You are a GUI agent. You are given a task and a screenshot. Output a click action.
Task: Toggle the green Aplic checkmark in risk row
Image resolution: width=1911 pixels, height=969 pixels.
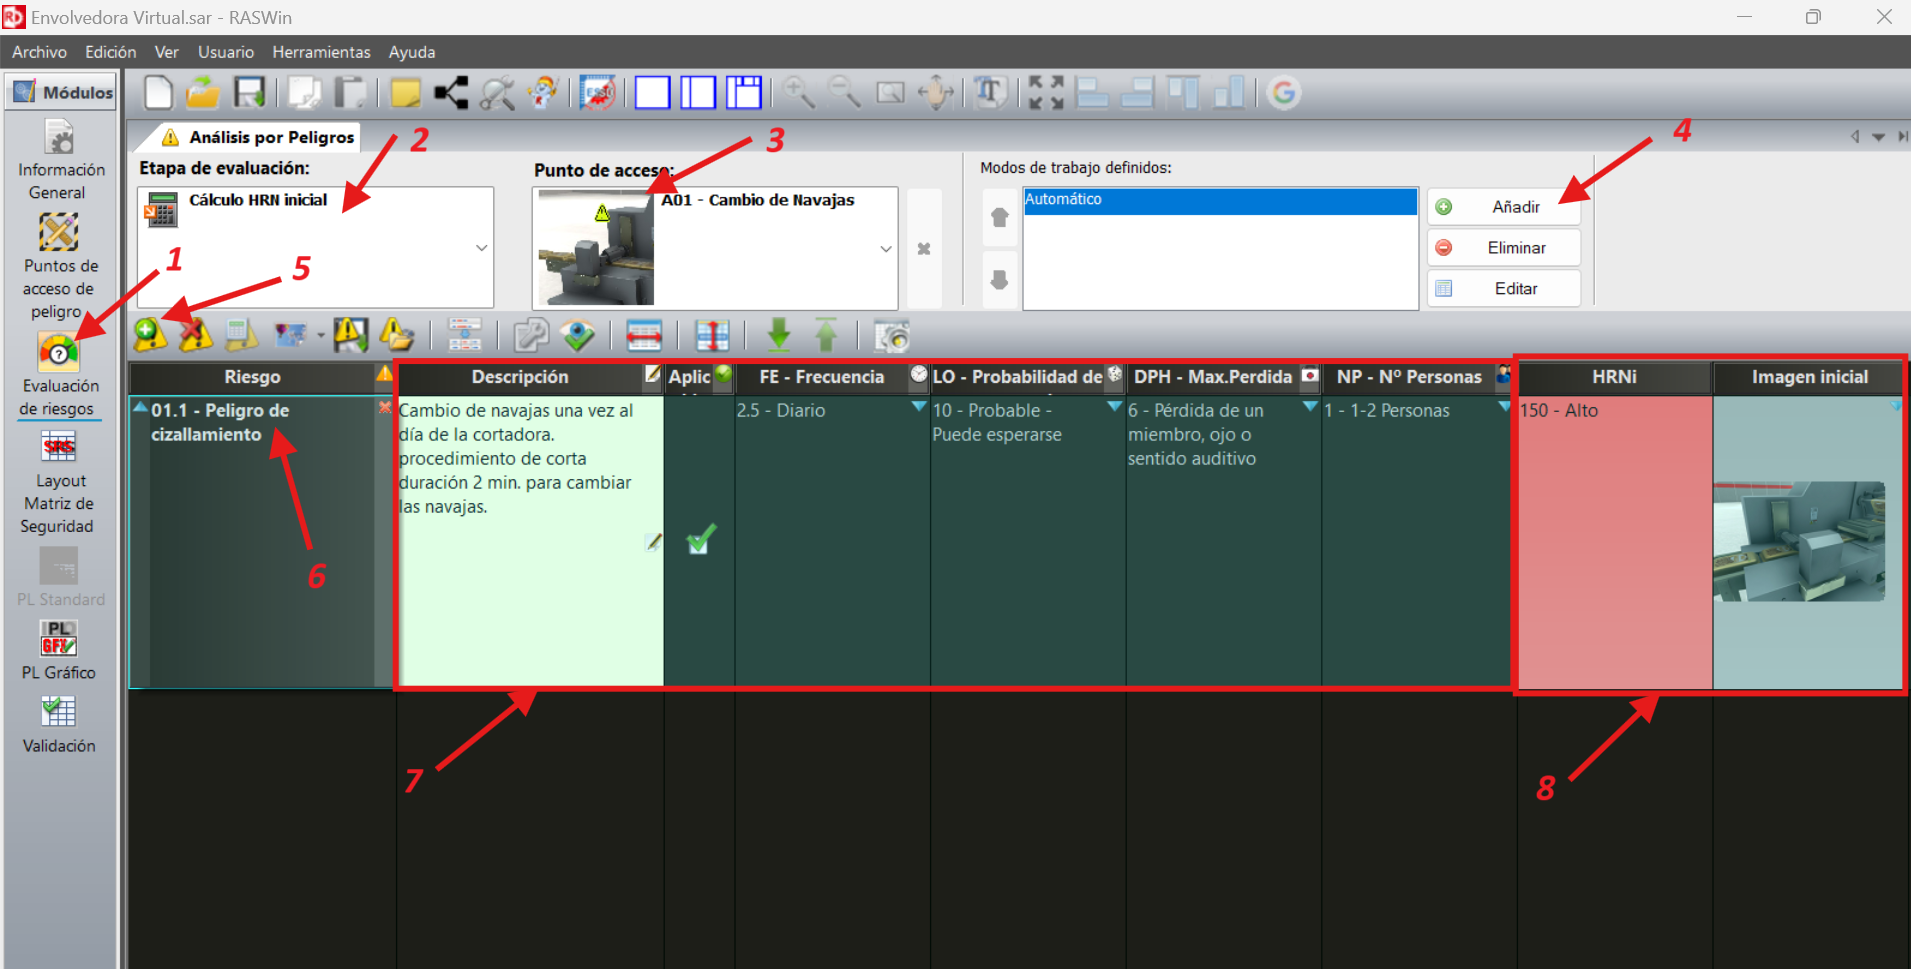700,540
